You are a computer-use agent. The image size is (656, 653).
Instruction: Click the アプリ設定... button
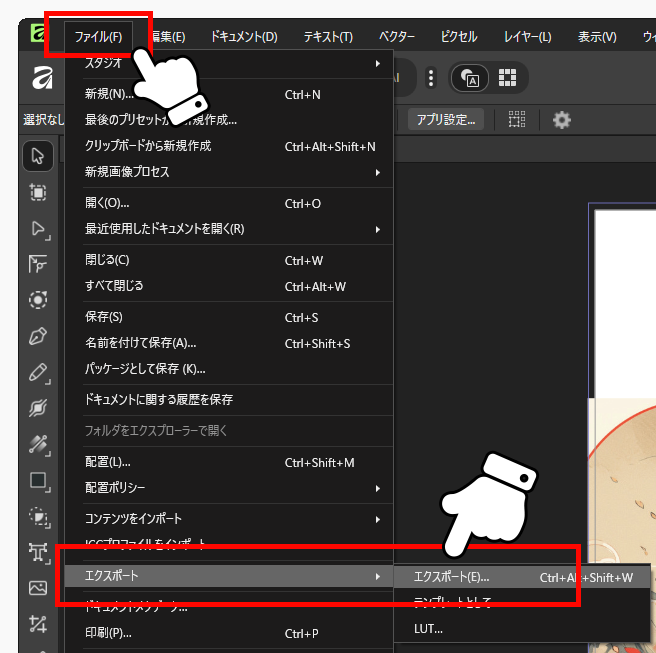click(x=446, y=120)
